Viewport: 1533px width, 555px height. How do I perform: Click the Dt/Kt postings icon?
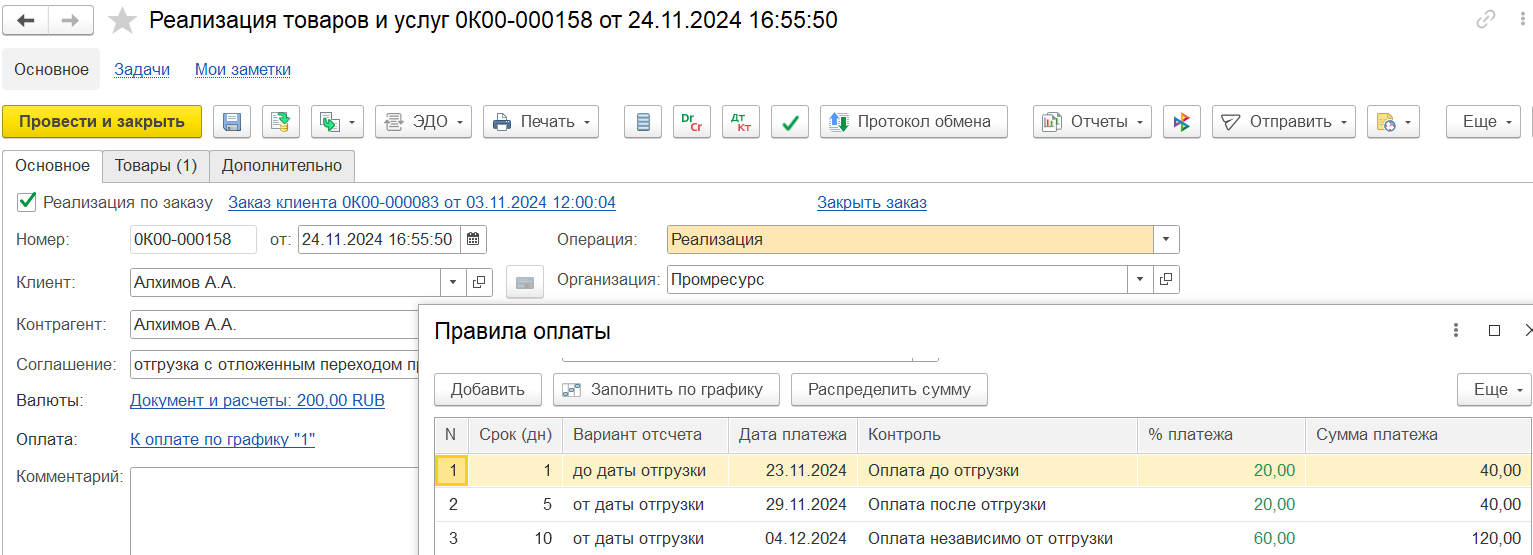pos(741,122)
